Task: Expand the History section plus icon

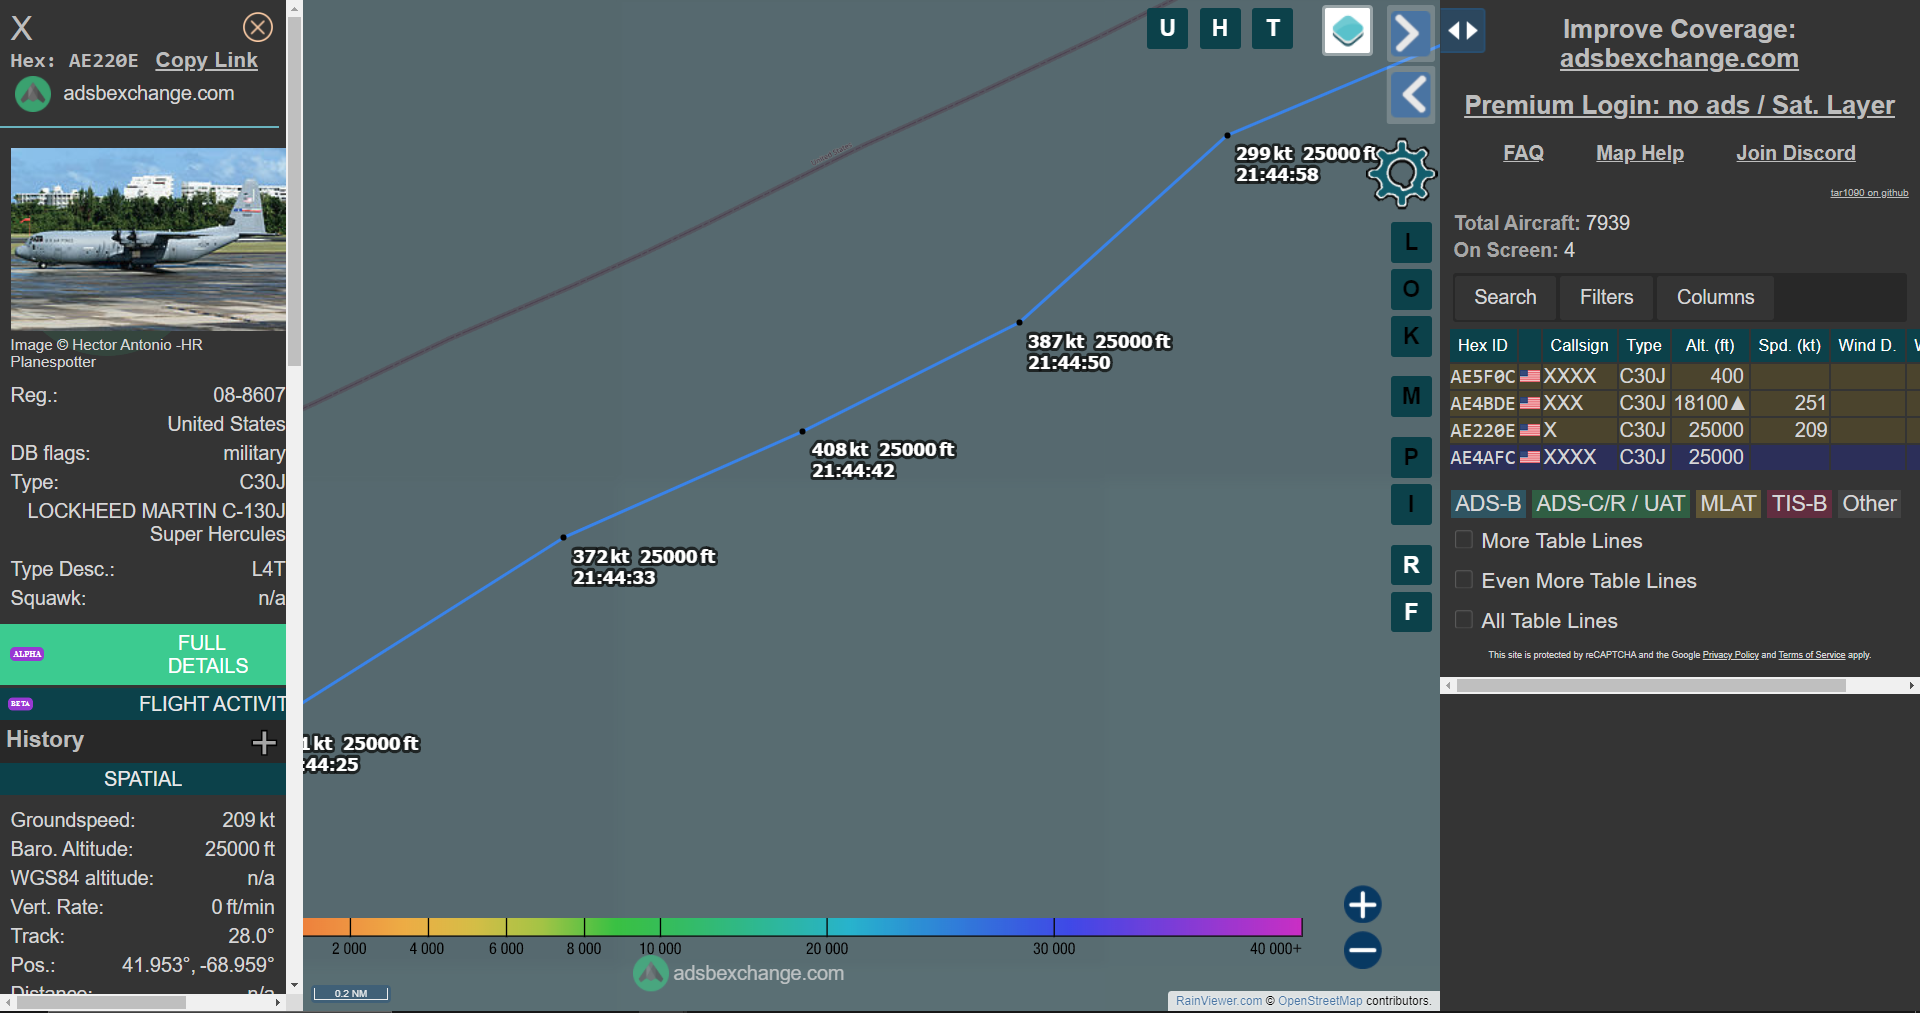Action: click(264, 742)
